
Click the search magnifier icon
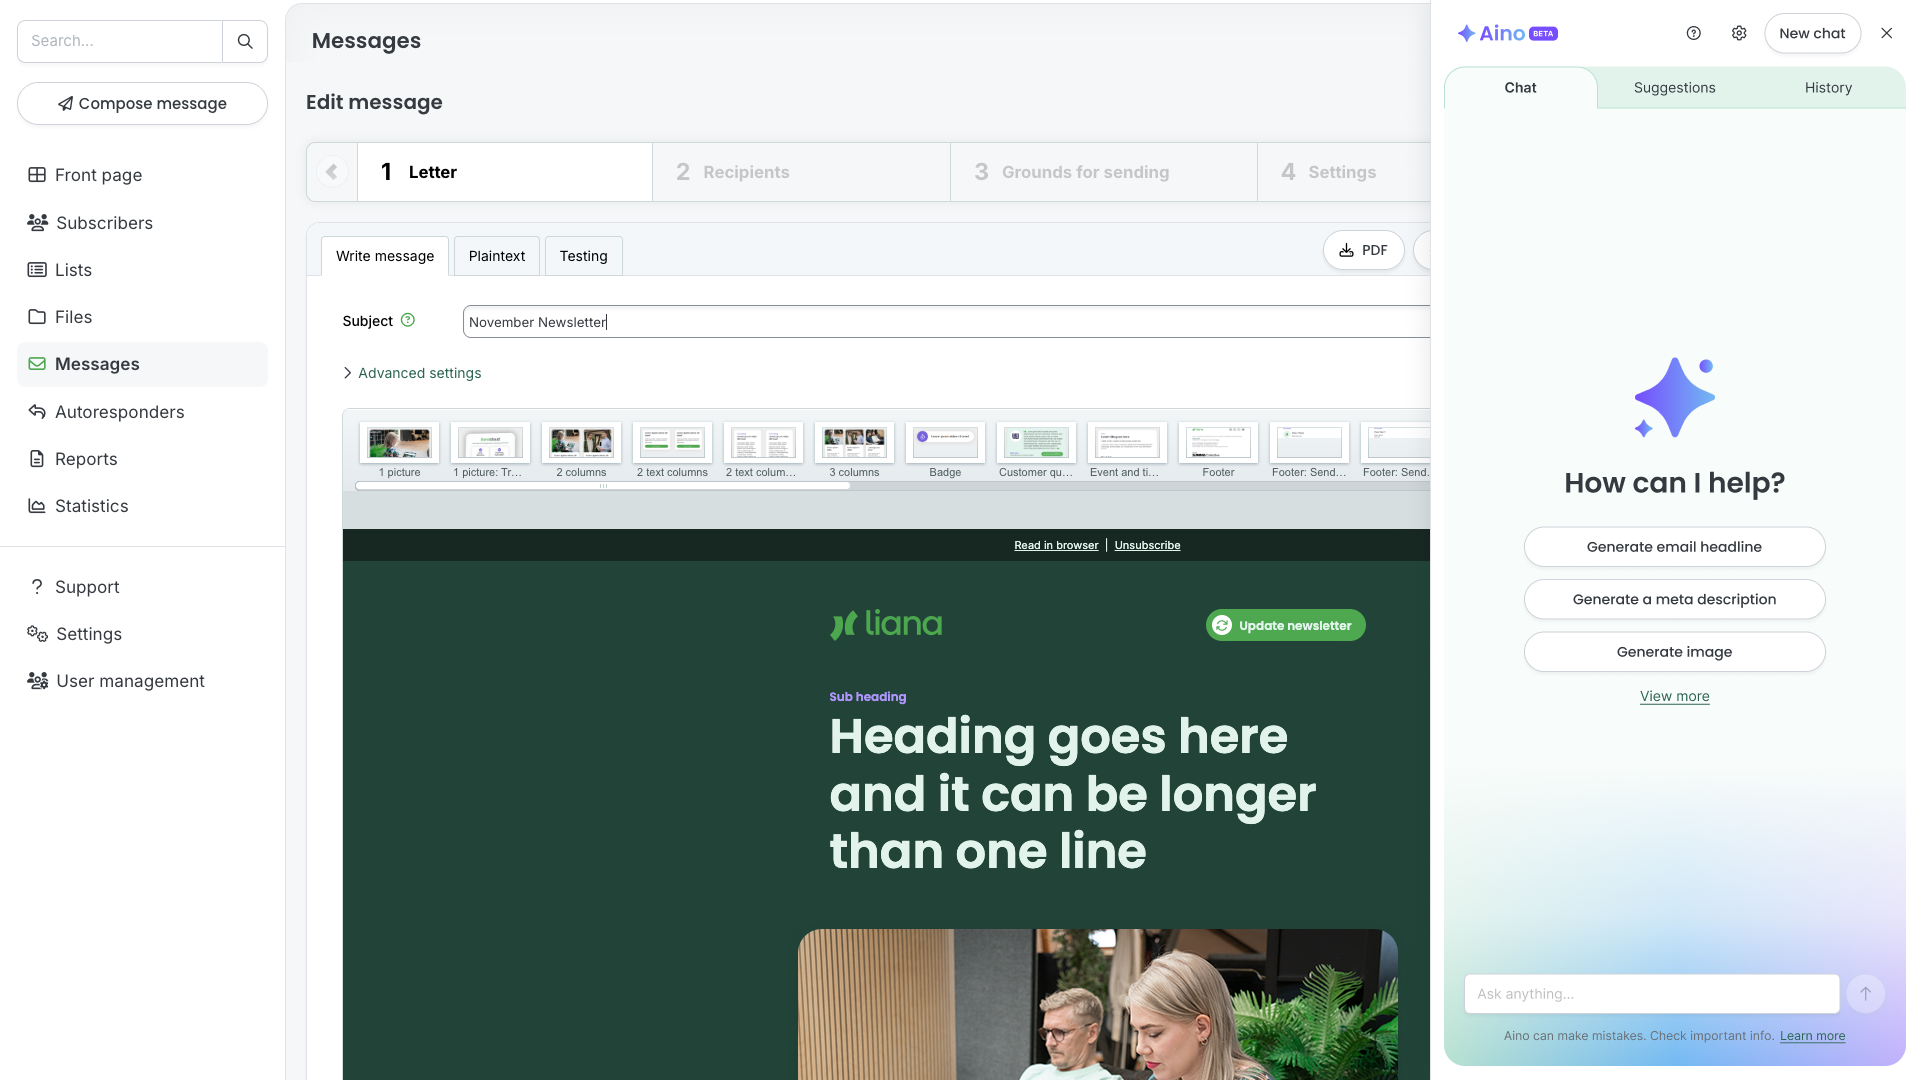245,41
